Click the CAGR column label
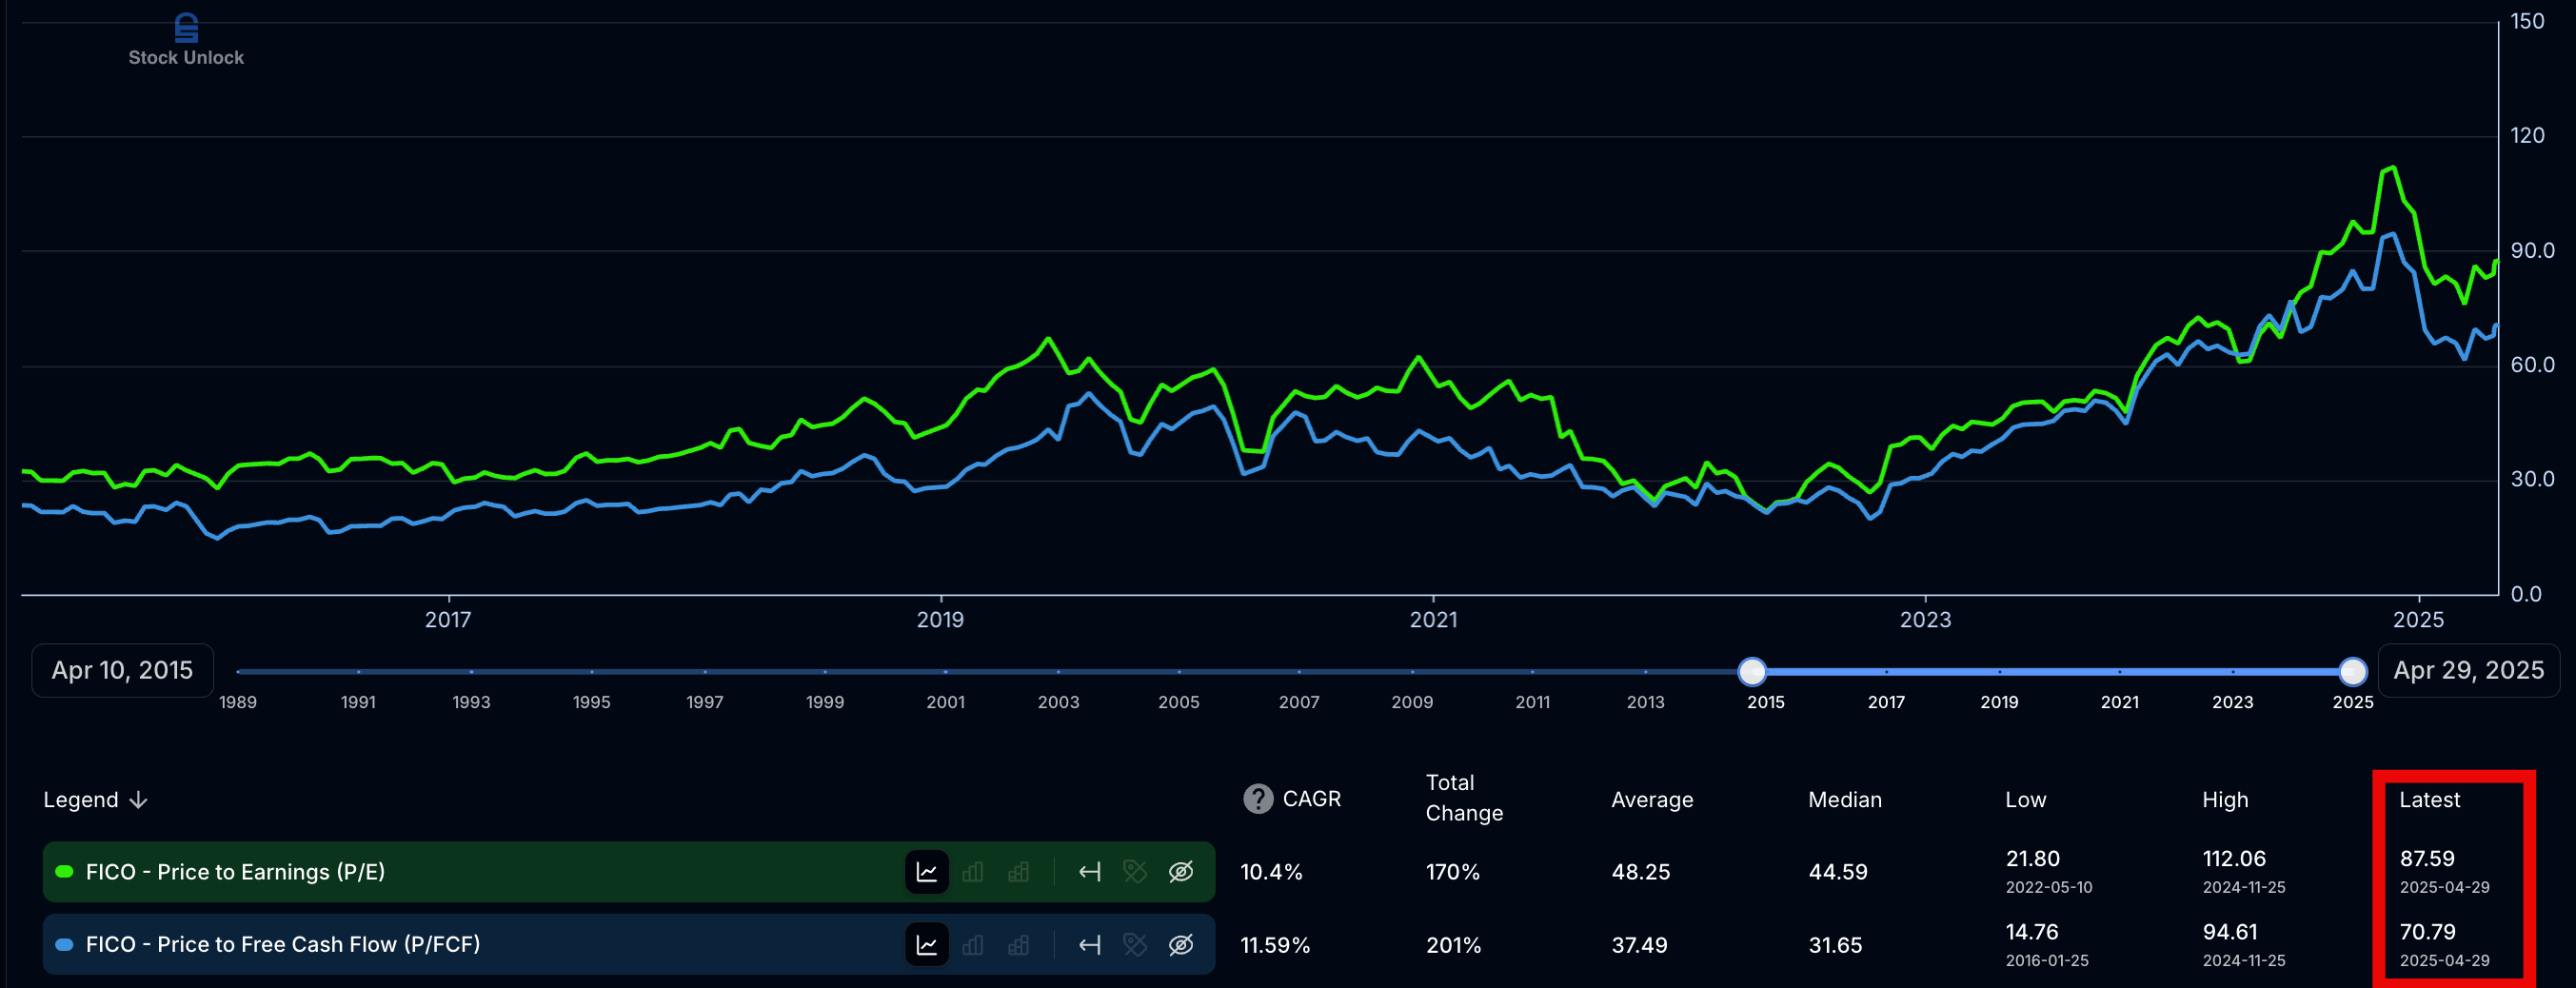 click(x=1312, y=799)
